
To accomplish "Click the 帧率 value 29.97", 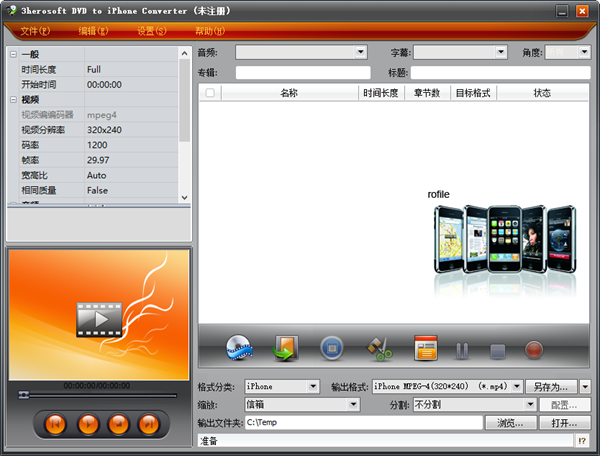I will 131,160.
